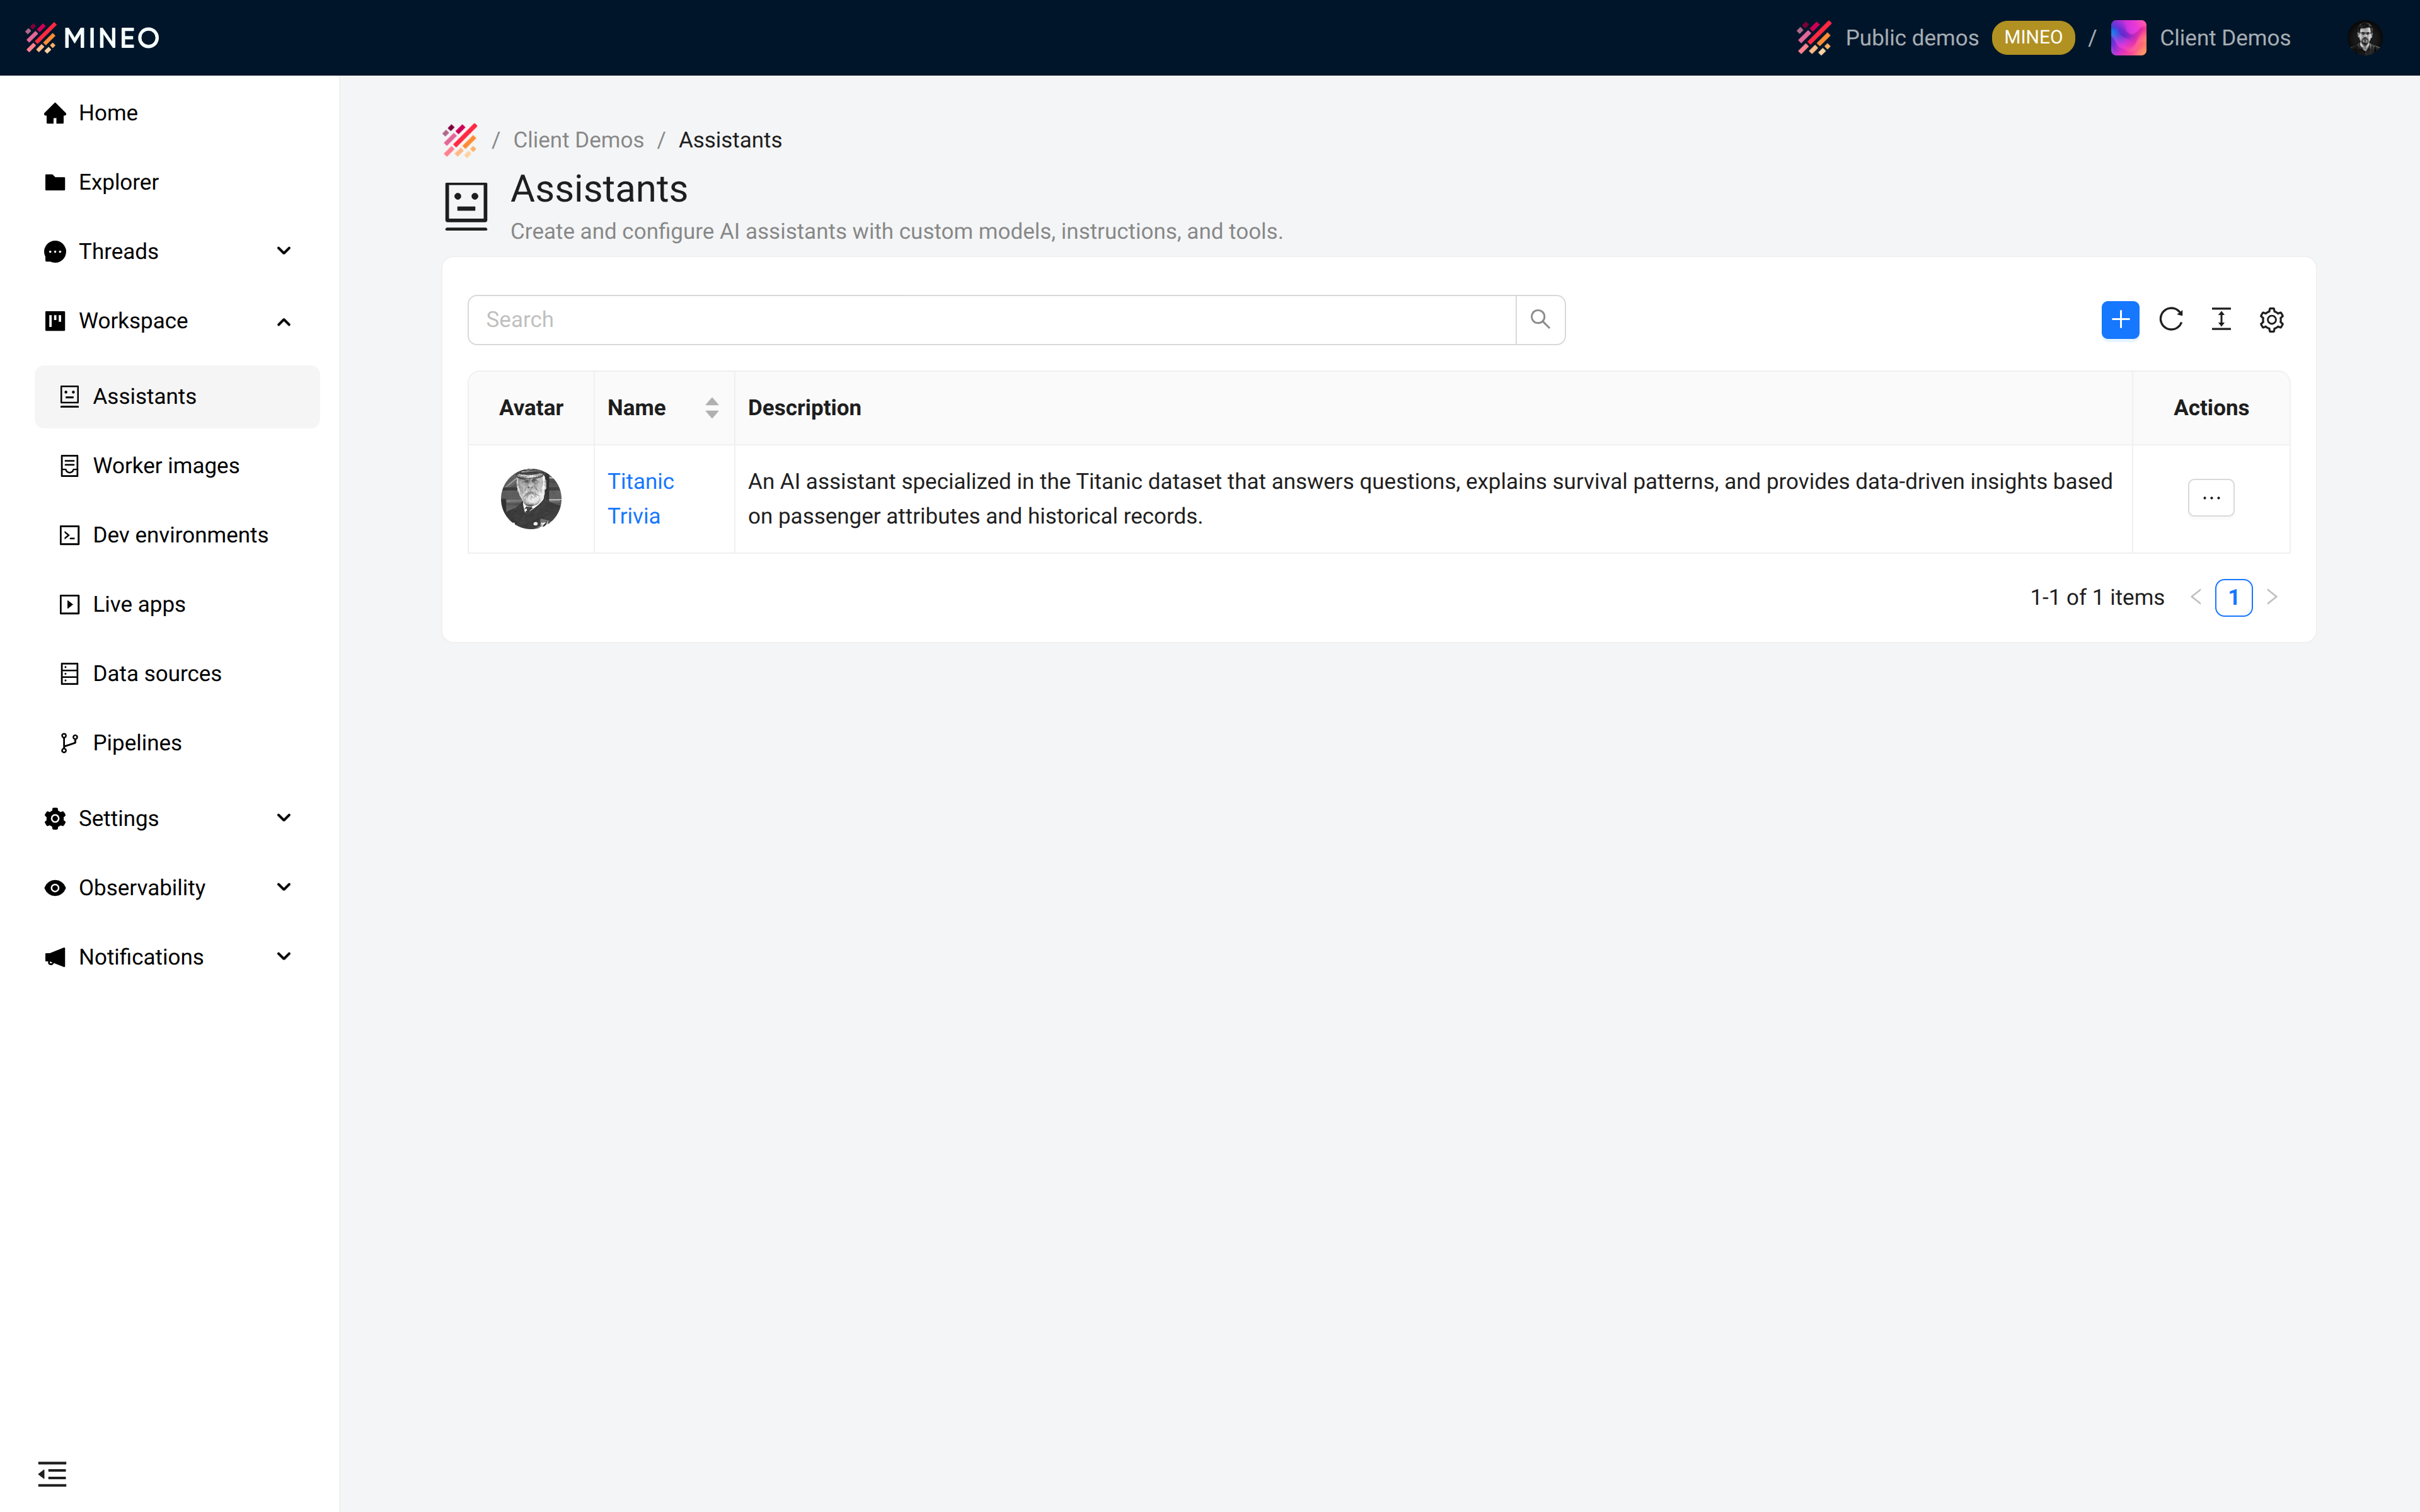Viewport: 2420px width, 1512px height.
Task: Refresh the assistants table
Action: pyautogui.click(x=2170, y=319)
